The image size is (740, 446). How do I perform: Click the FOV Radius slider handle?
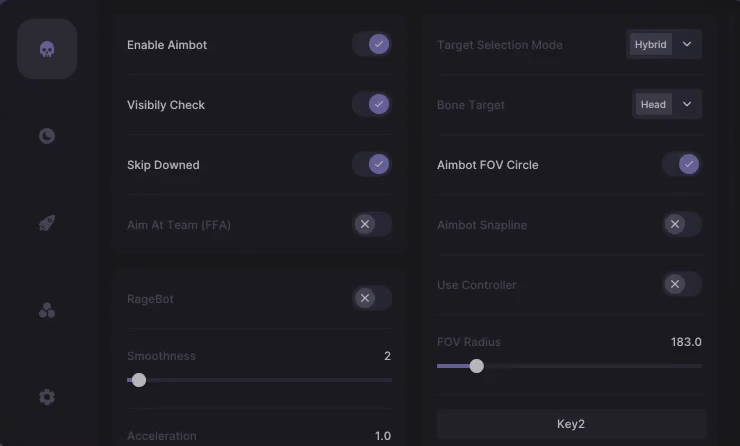[477, 366]
